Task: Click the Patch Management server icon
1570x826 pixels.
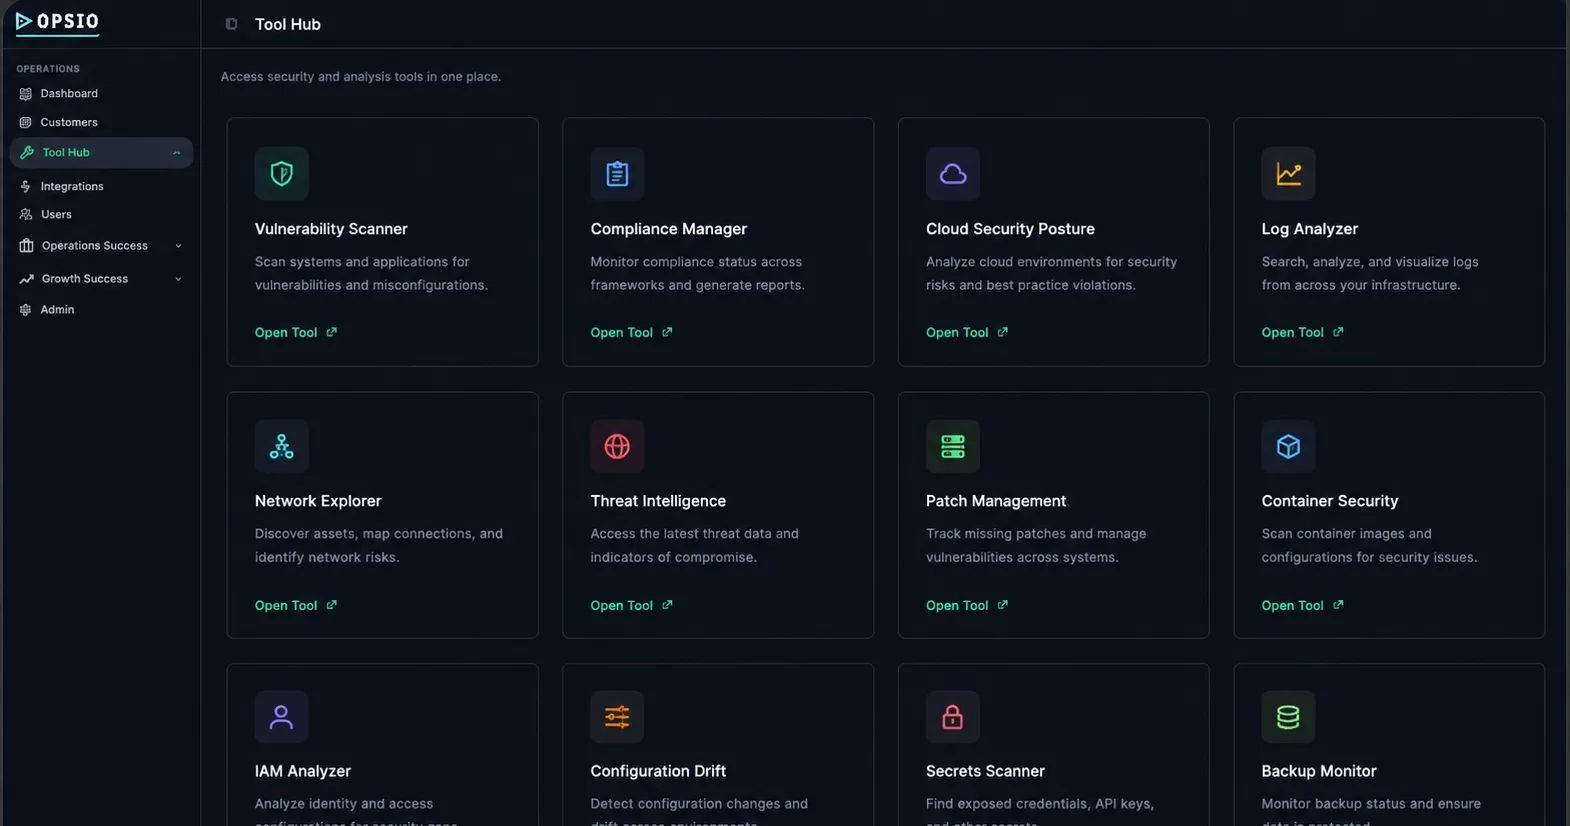Action: click(953, 446)
